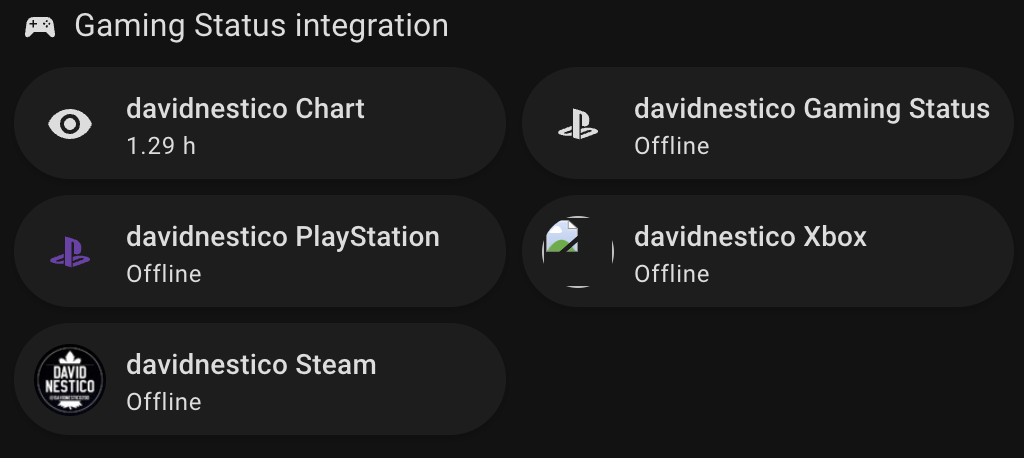Click the white PlayStation logo on Gaming Status tile
This screenshot has height=458, width=1024.
[x=578, y=123]
